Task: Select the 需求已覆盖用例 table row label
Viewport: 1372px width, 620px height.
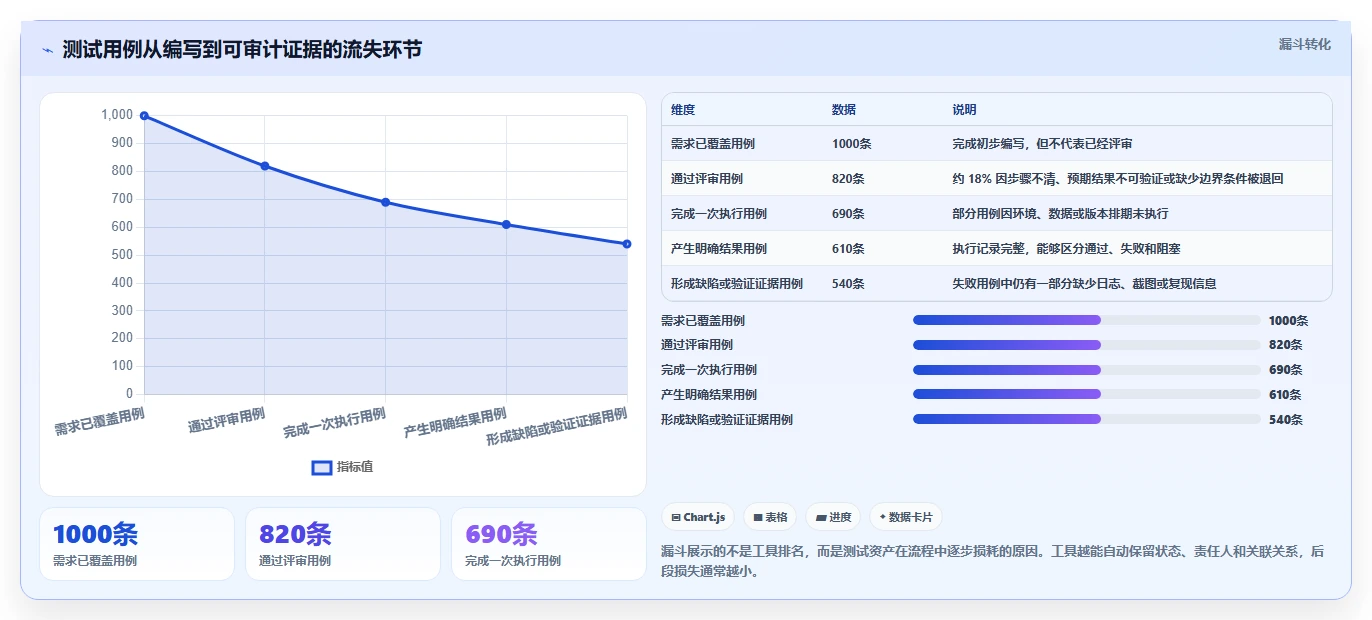Action: pyautogui.click(x=713, y=144)
